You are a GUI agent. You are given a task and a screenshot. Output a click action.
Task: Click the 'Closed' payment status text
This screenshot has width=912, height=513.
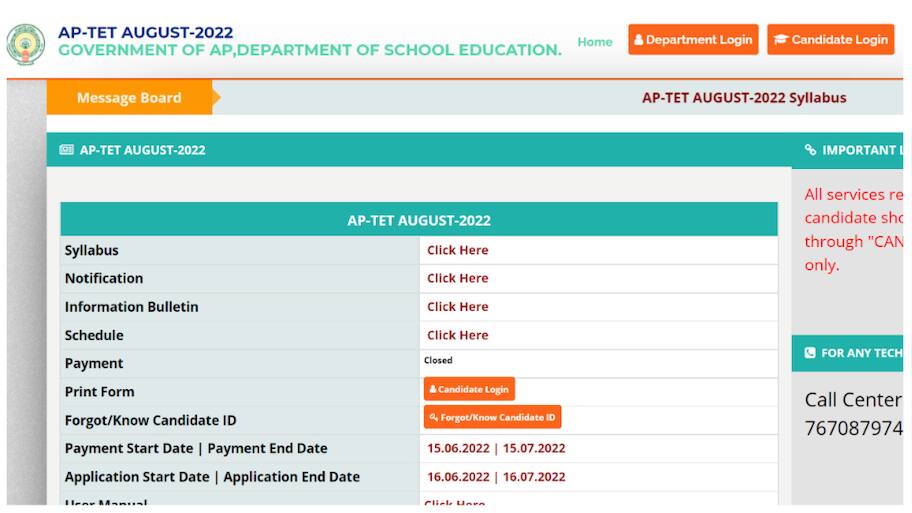click(x=438, y=361)
